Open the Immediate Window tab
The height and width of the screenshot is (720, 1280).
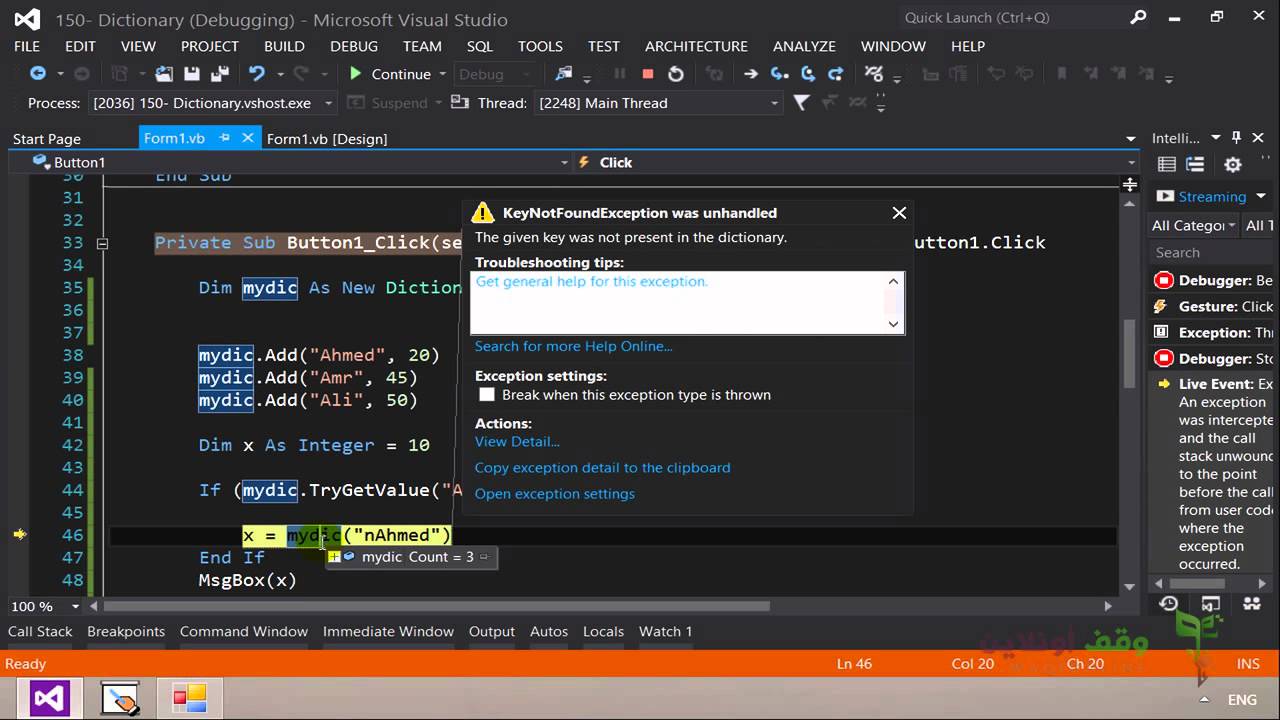(x=388, y=631)
